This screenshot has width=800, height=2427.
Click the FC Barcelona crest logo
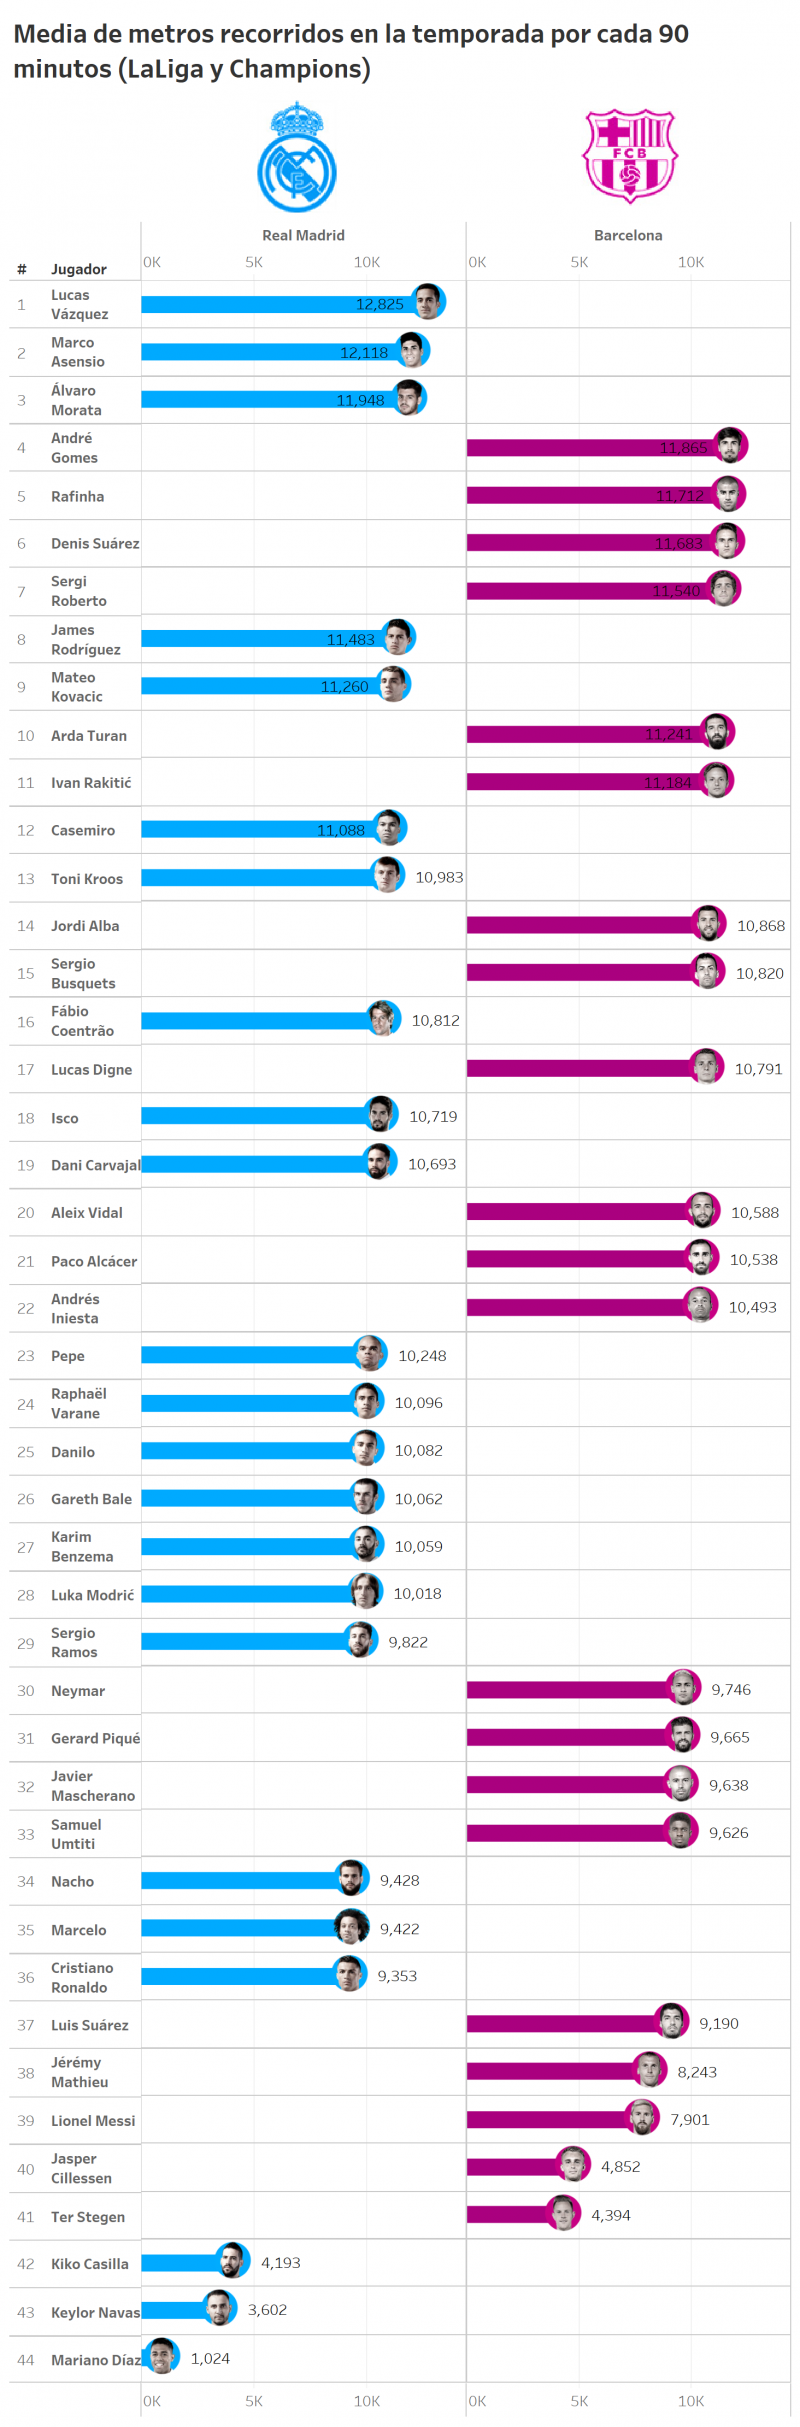tap(629, 156)
